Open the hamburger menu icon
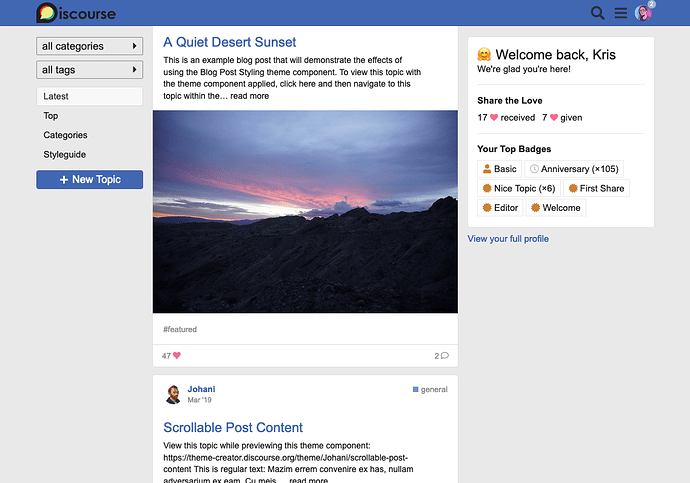The image size is (690, 483). (621, 13)
